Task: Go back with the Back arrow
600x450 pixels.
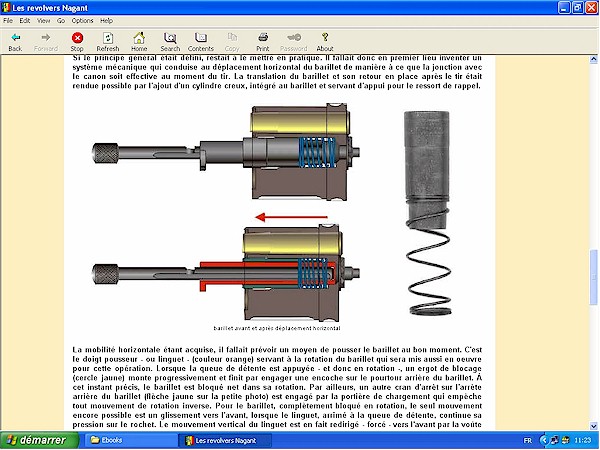Action: click(x=15, y=41)
